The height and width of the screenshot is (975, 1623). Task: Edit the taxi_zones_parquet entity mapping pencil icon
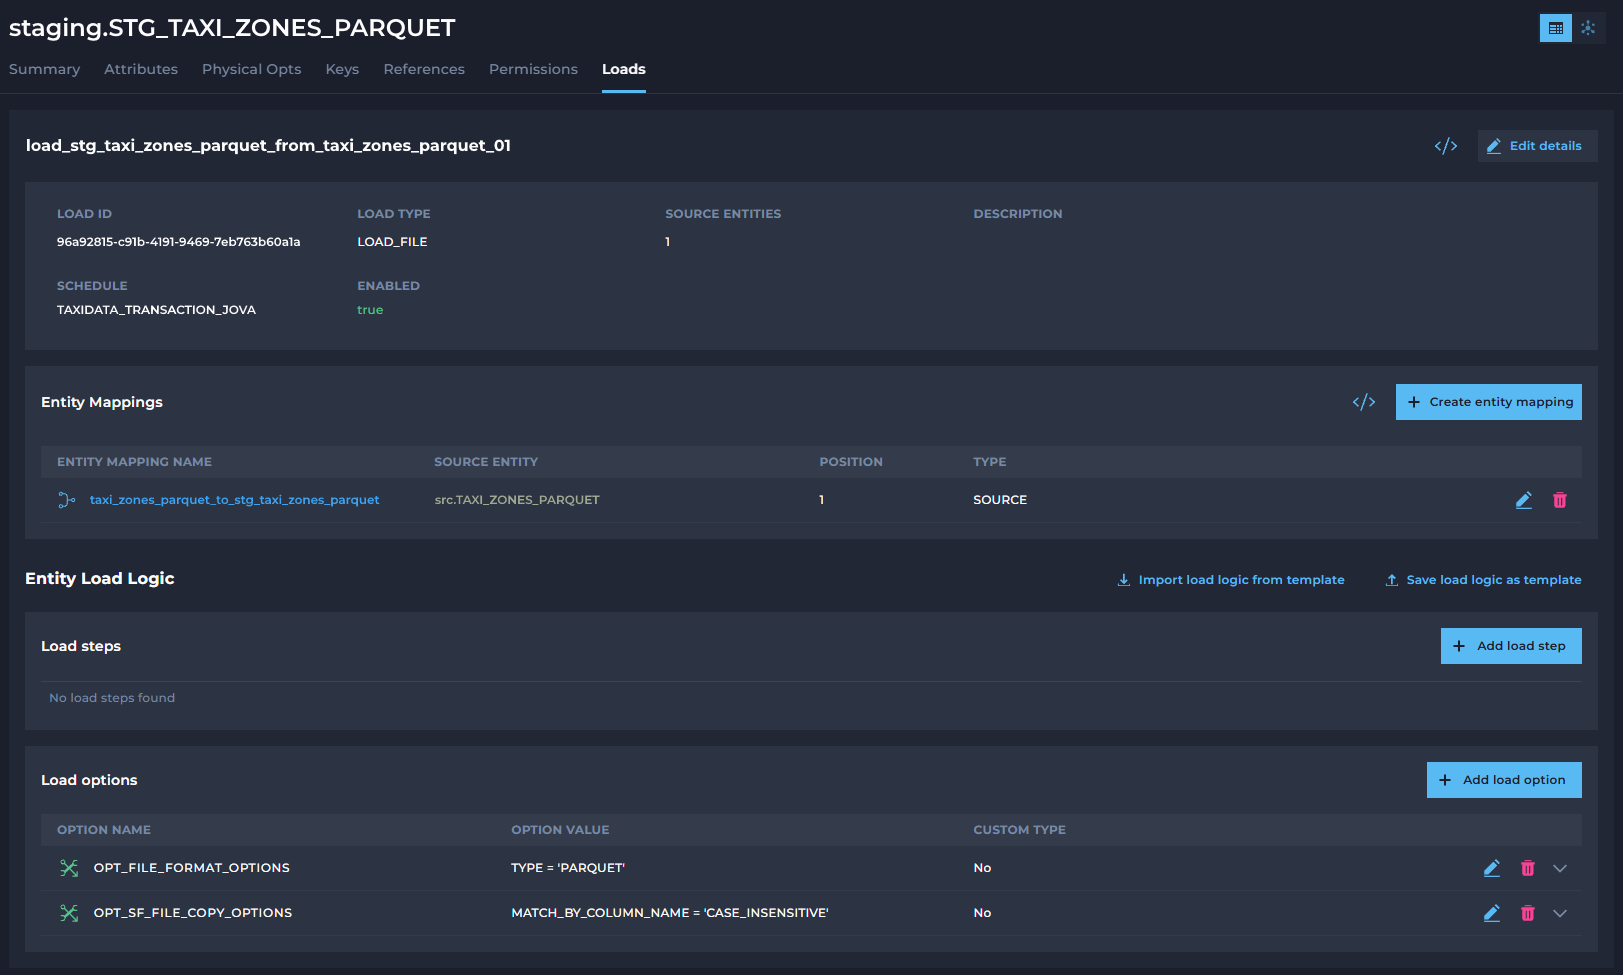click(1524, 500)
